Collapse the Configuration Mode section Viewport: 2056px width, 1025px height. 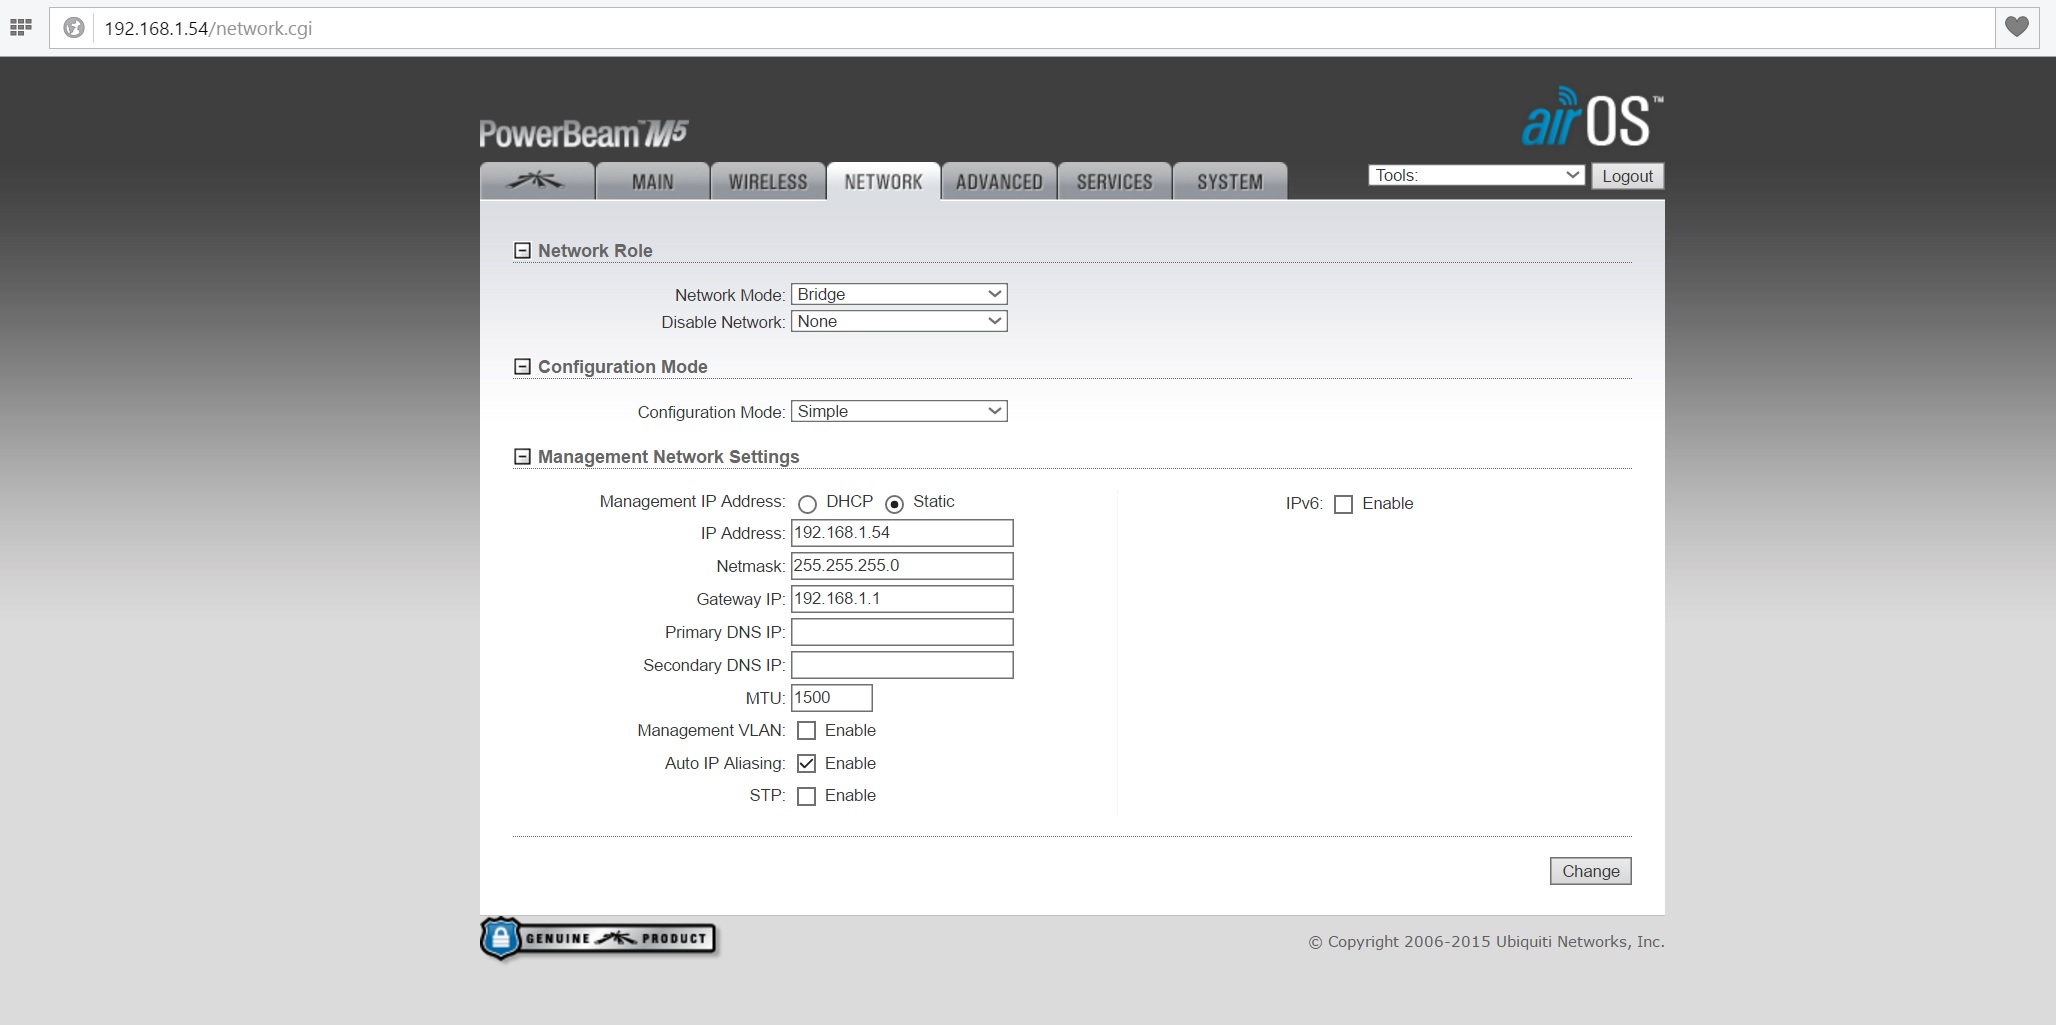tap(522, 367)
